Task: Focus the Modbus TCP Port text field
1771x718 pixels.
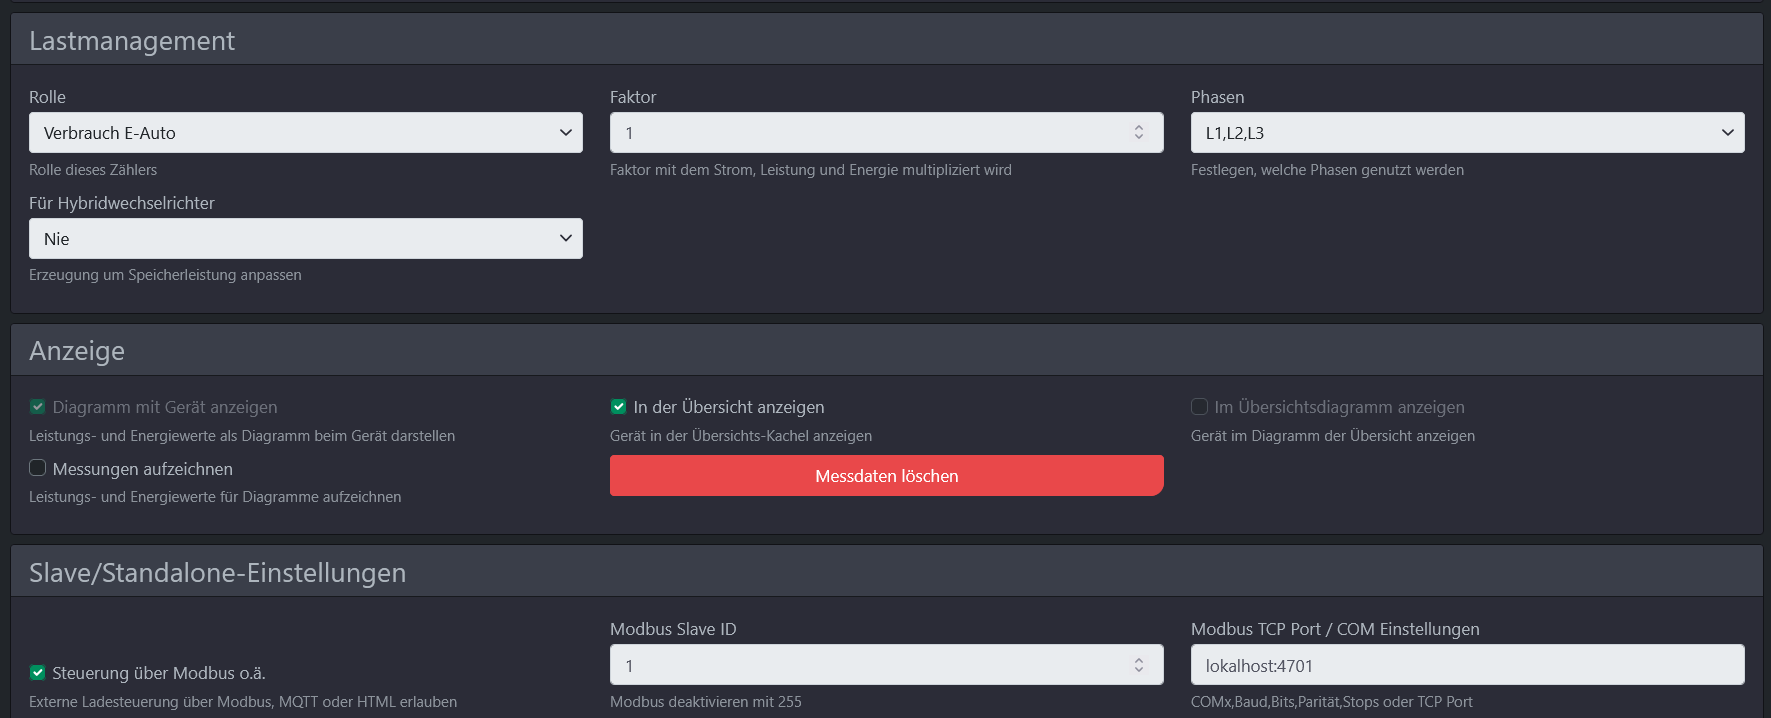Action: [x=1467, y=666]
